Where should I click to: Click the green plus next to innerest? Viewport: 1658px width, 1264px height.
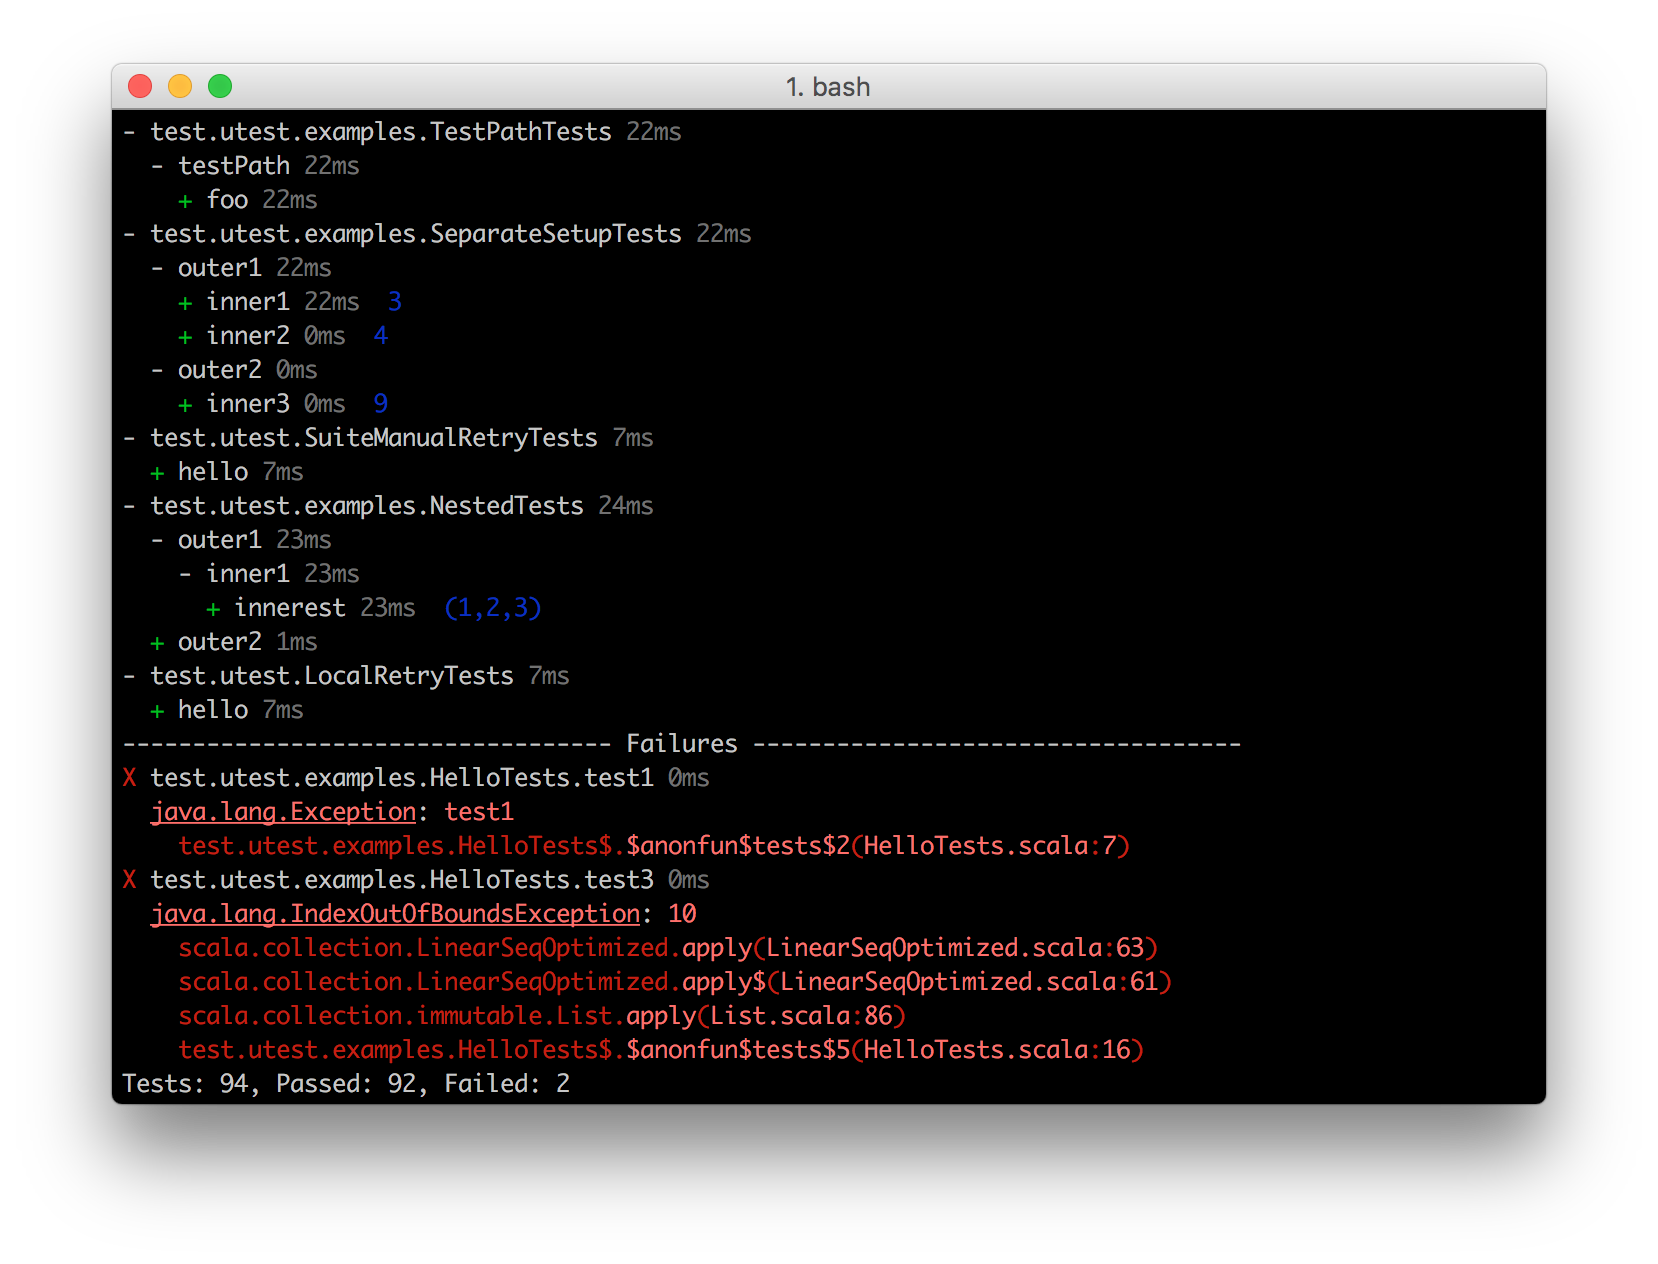213,607
